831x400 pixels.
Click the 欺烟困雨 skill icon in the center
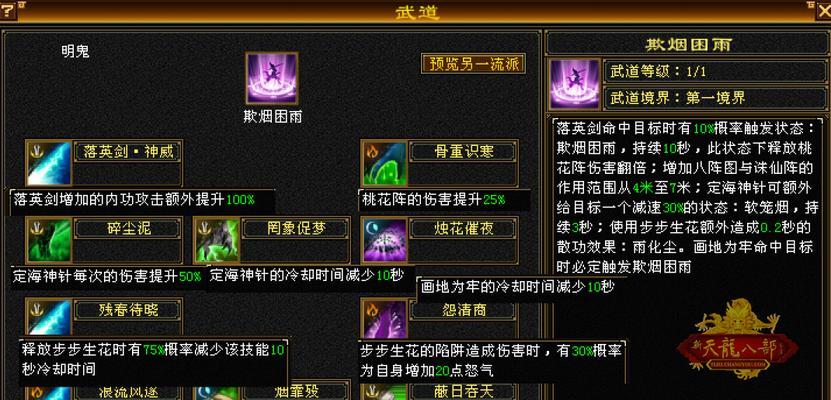tap(272, 78)
